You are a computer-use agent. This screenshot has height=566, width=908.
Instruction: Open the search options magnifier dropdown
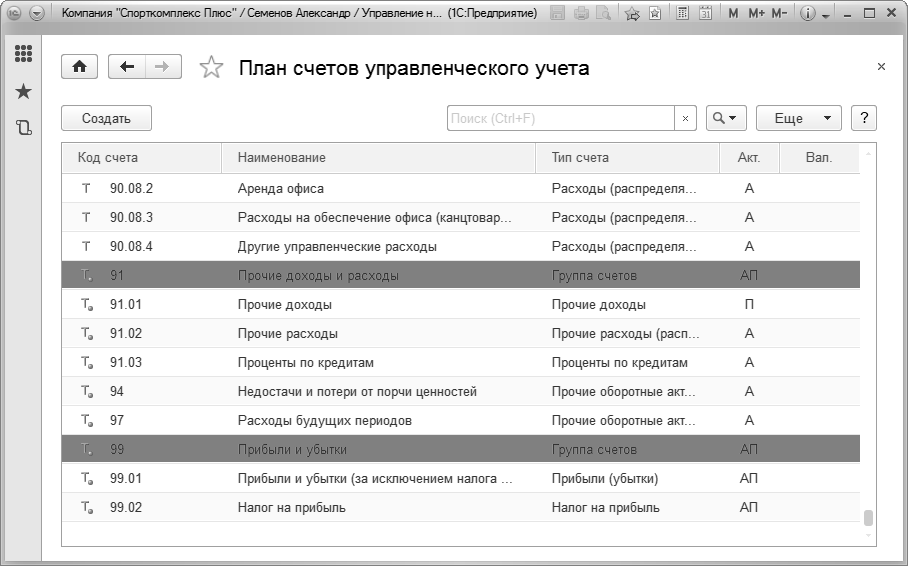pos(726,118)
